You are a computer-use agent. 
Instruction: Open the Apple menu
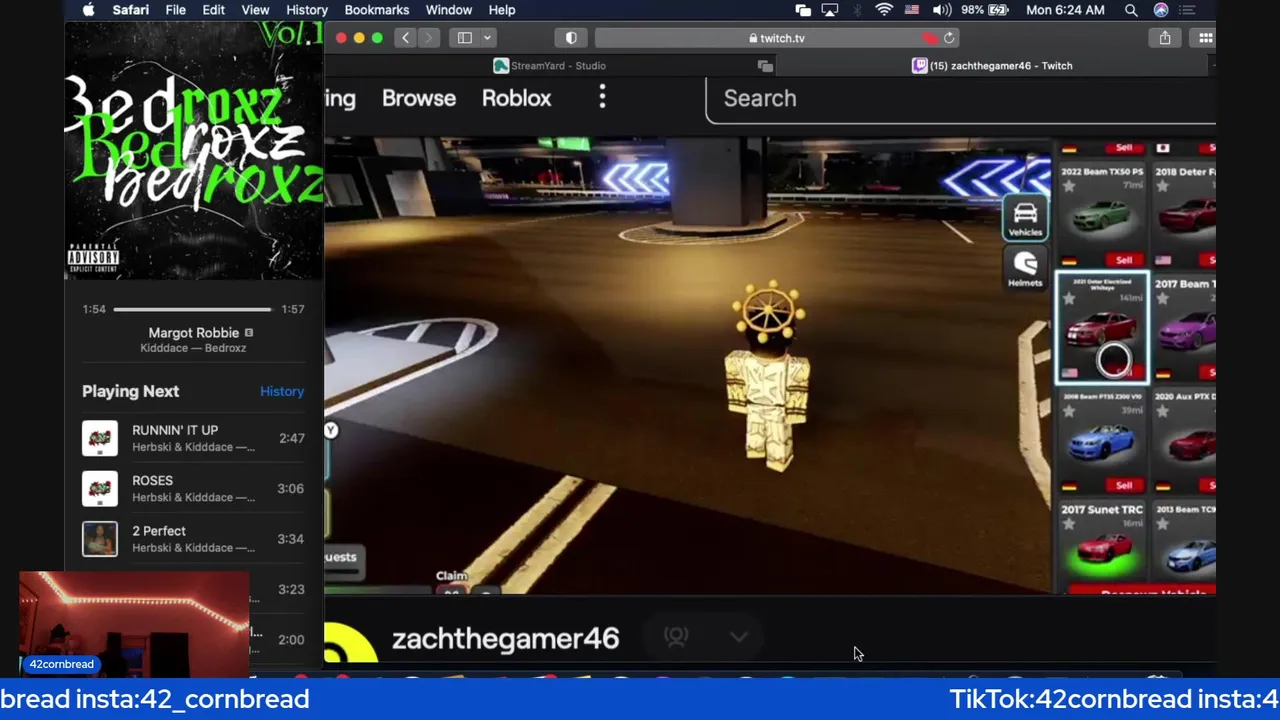pos(88,10)
